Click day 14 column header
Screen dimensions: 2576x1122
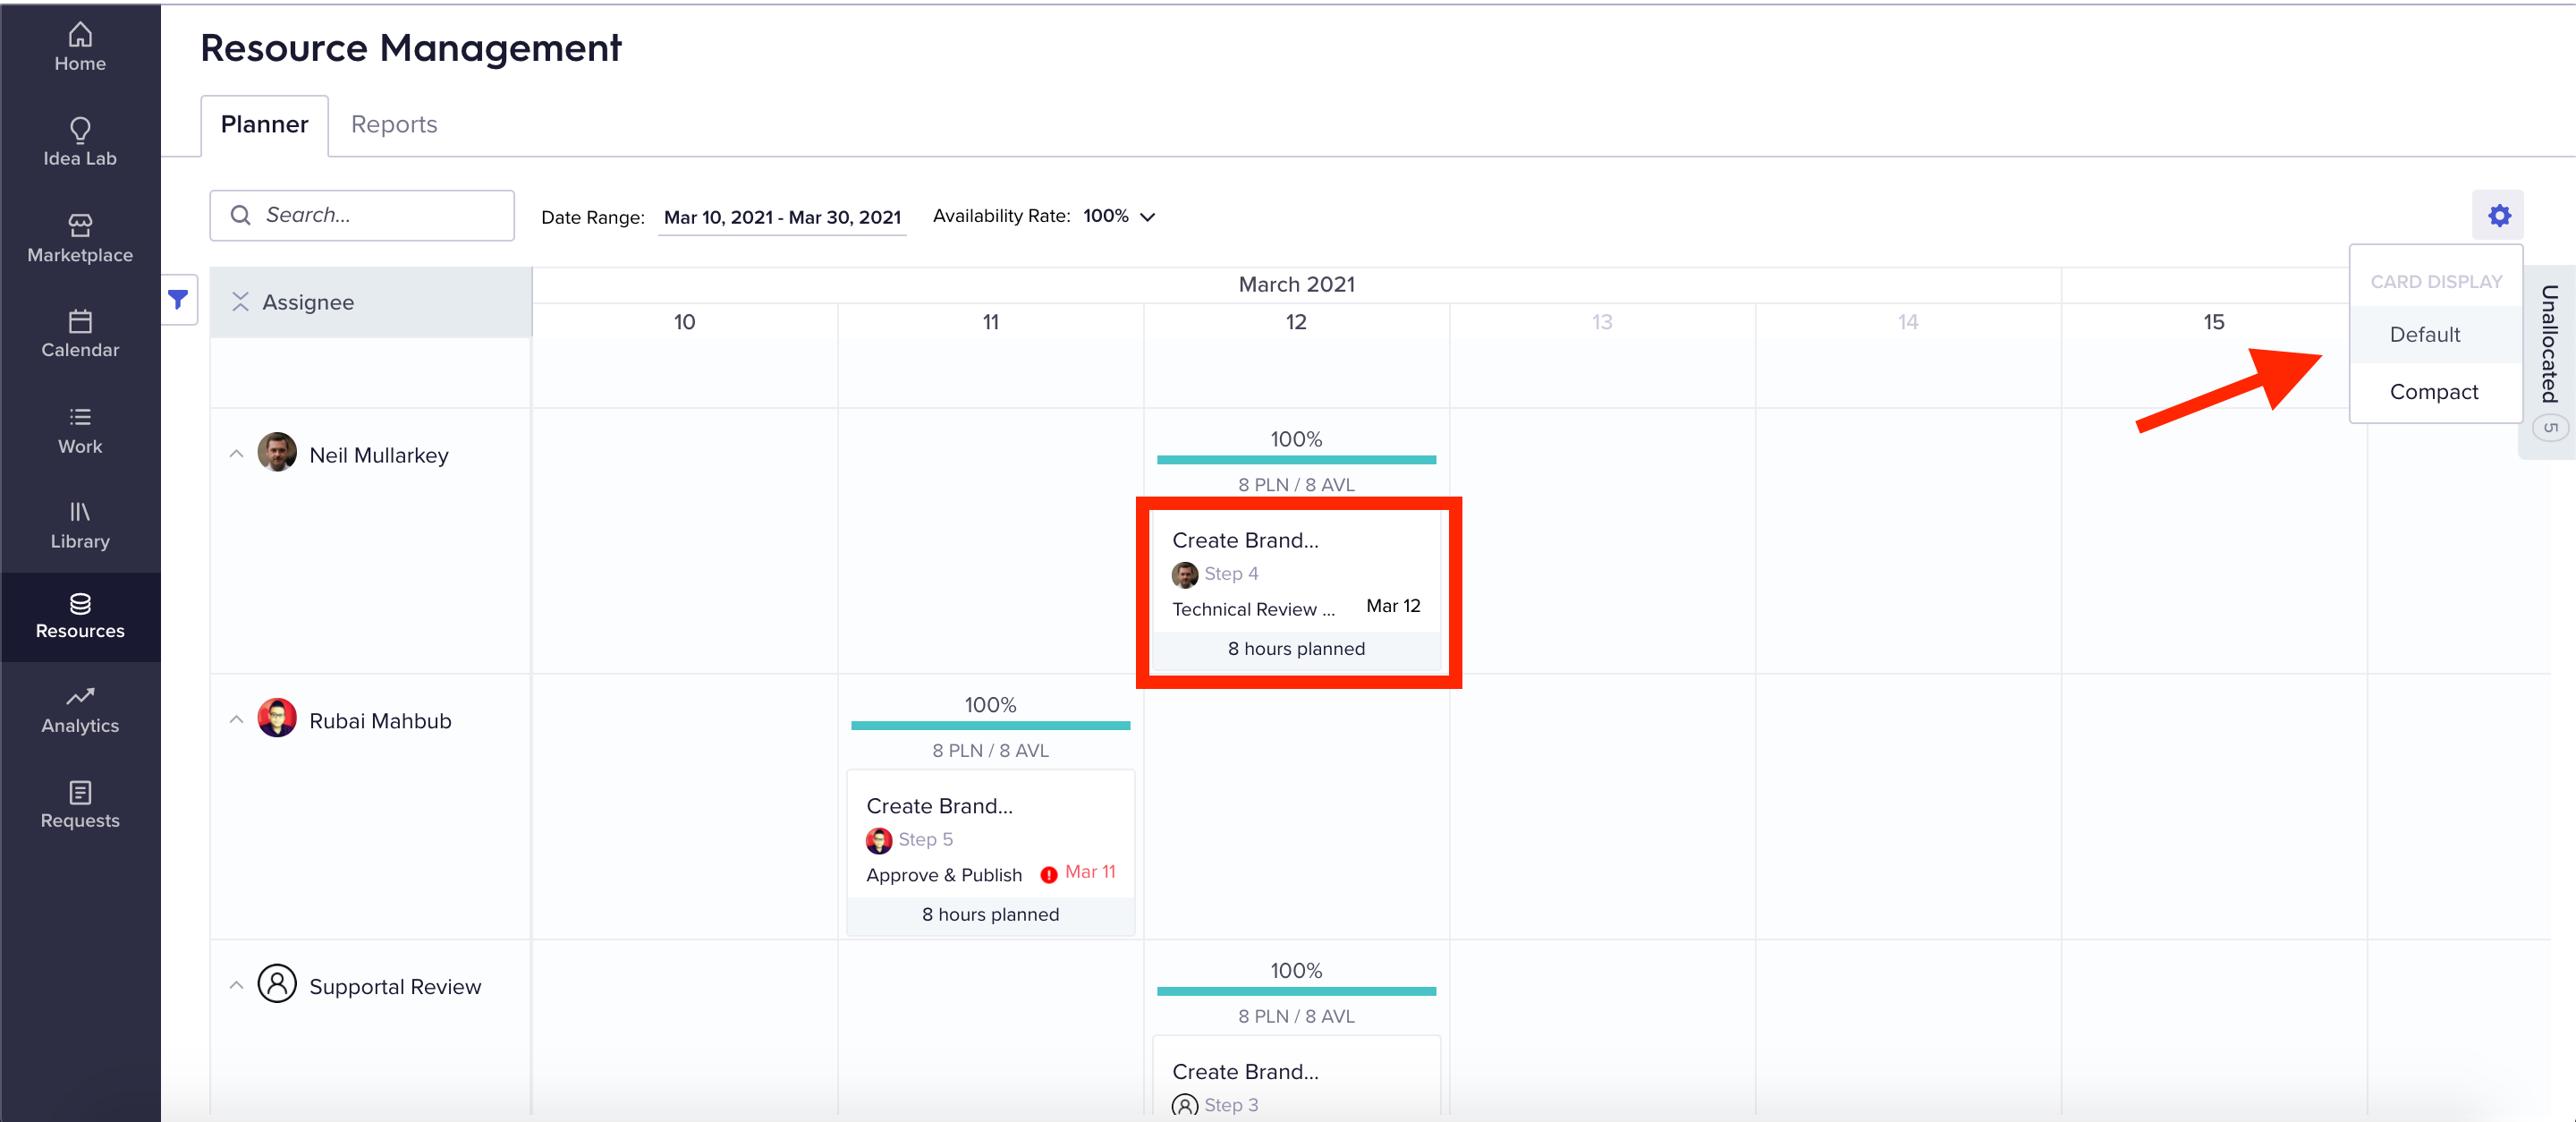(x=1909, y=322)
